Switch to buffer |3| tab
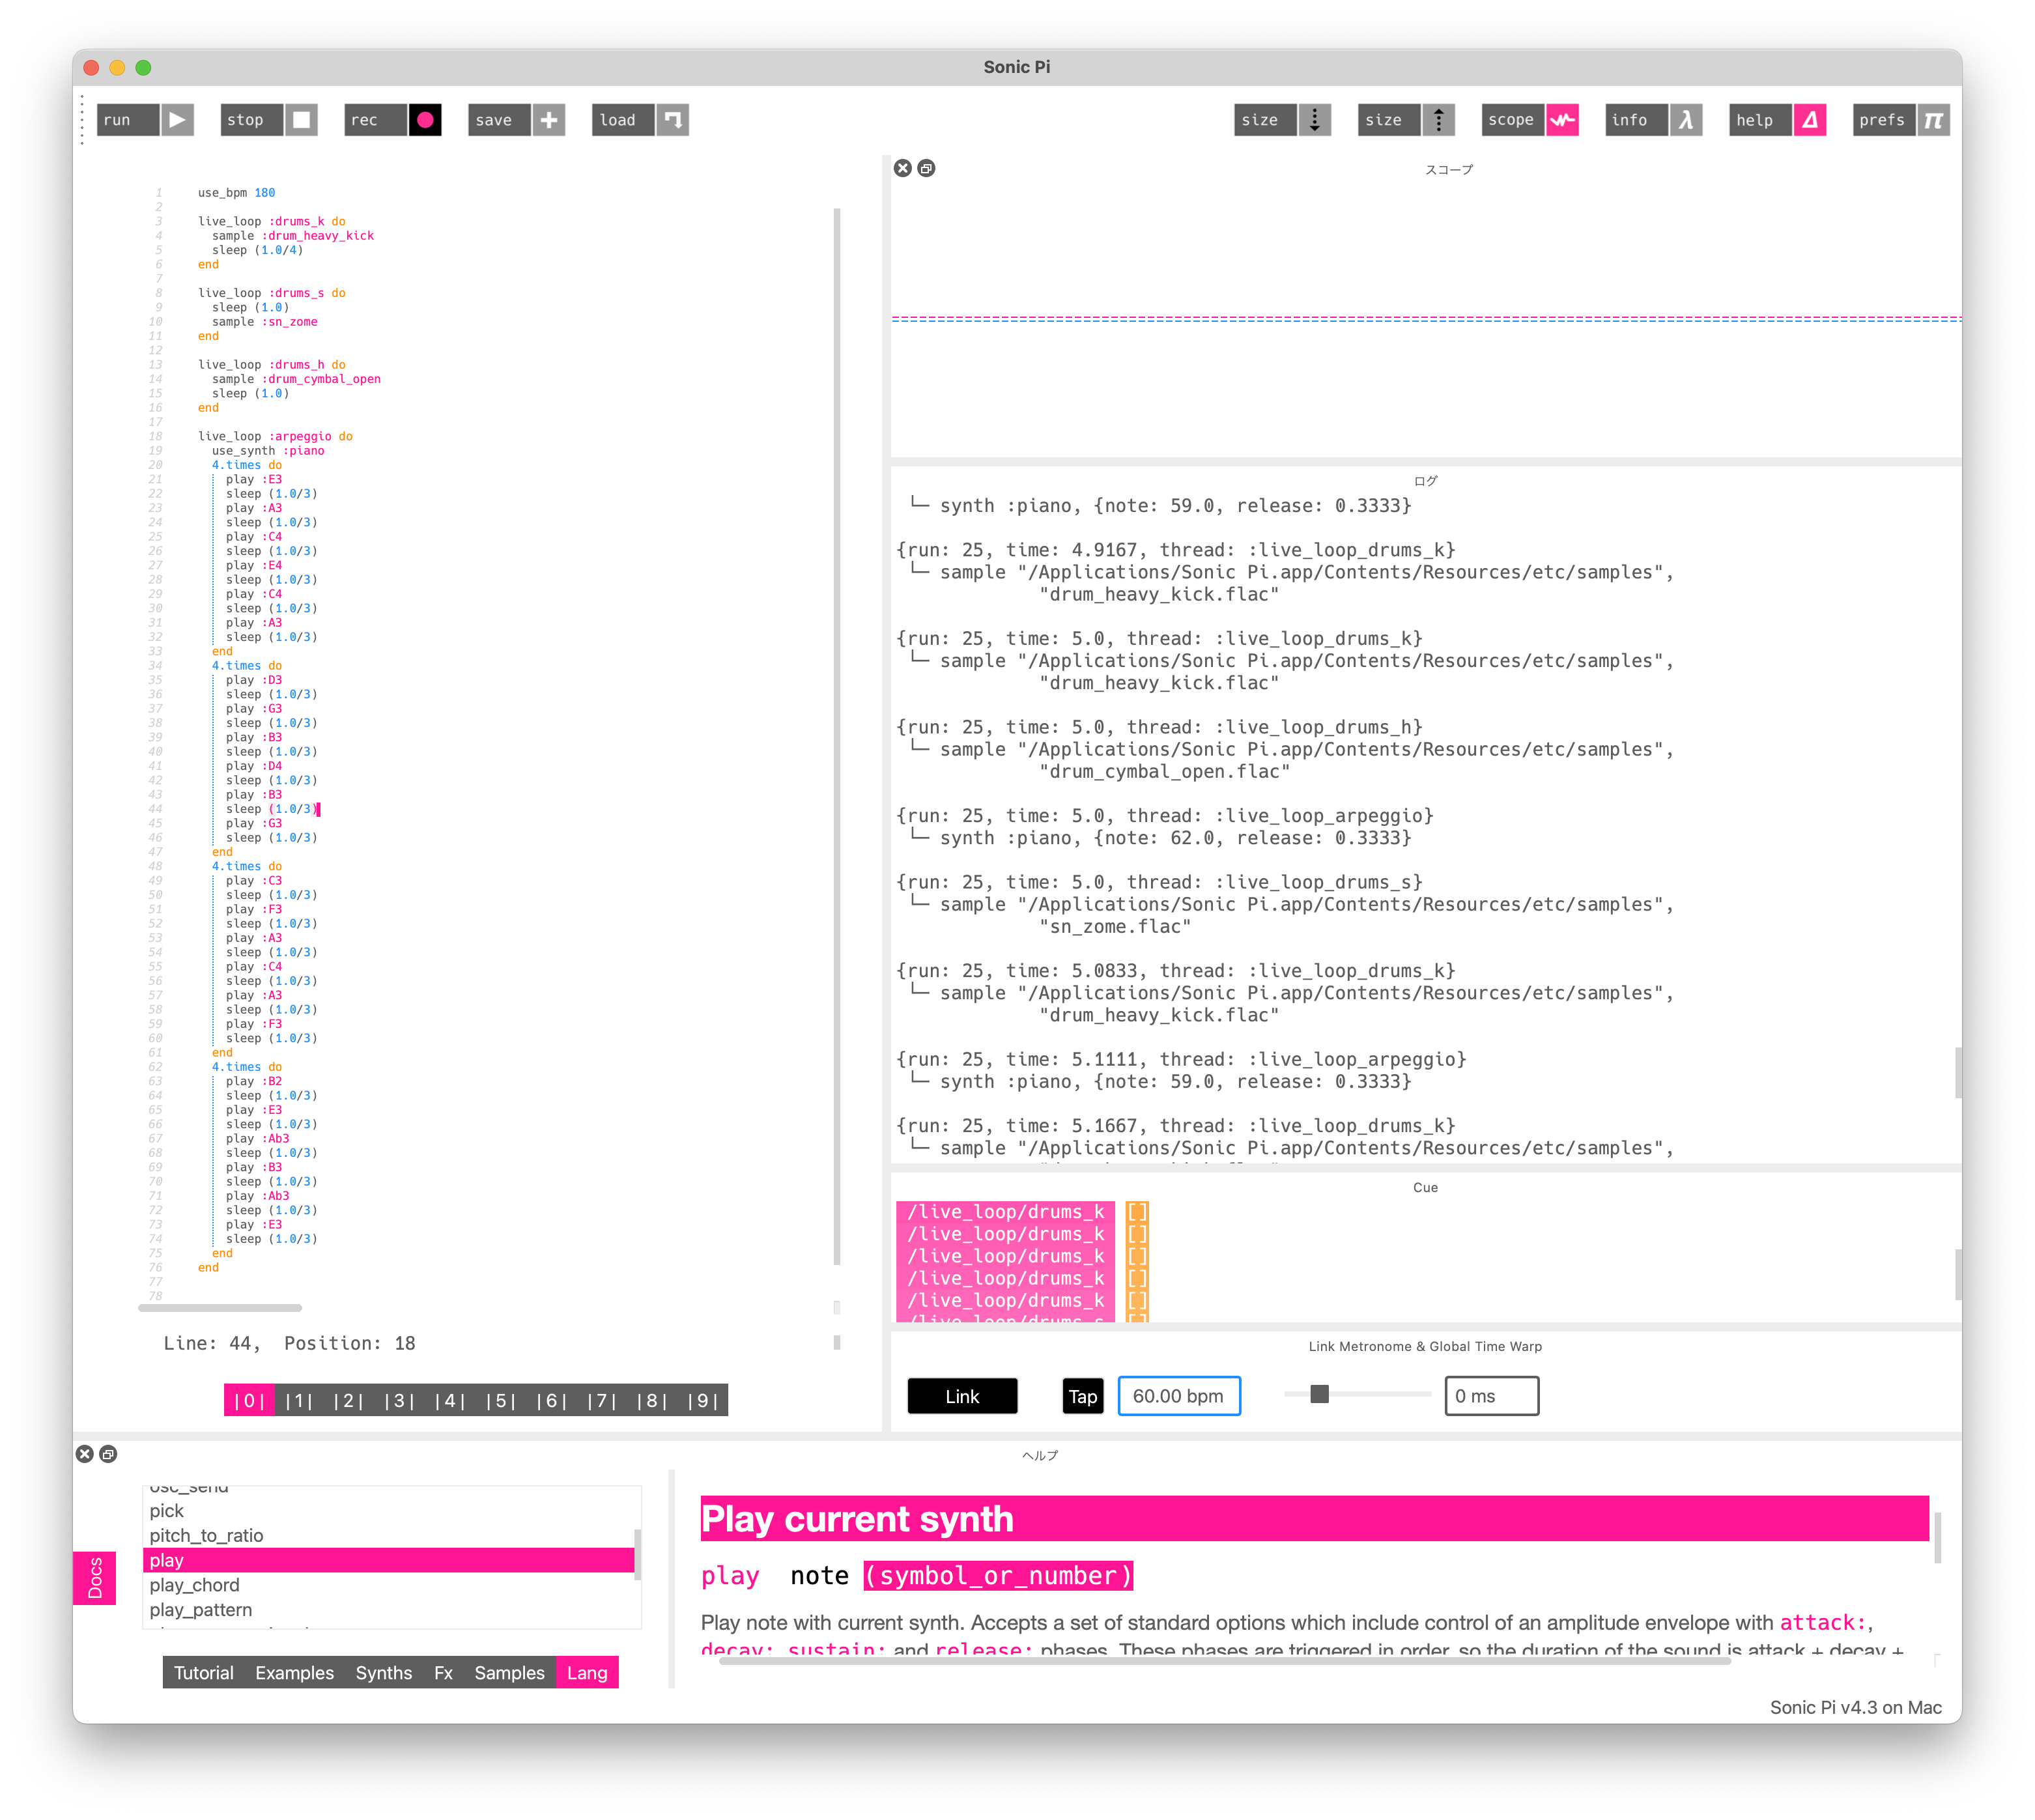The image size is (2035, 1820). (x=399, y=1400)
